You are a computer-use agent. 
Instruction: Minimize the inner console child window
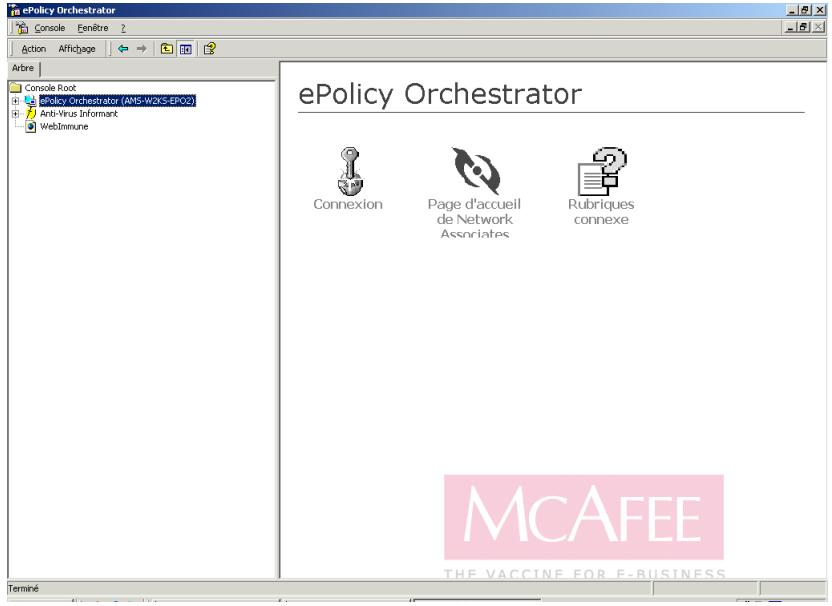(791, 27)
